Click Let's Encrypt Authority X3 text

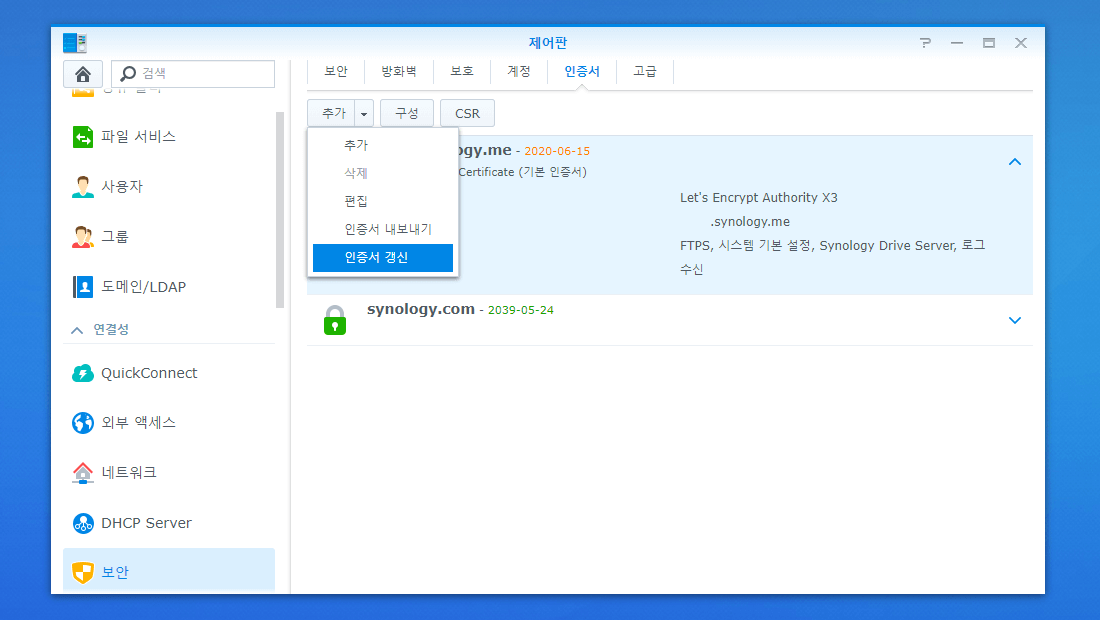[758, 198]
